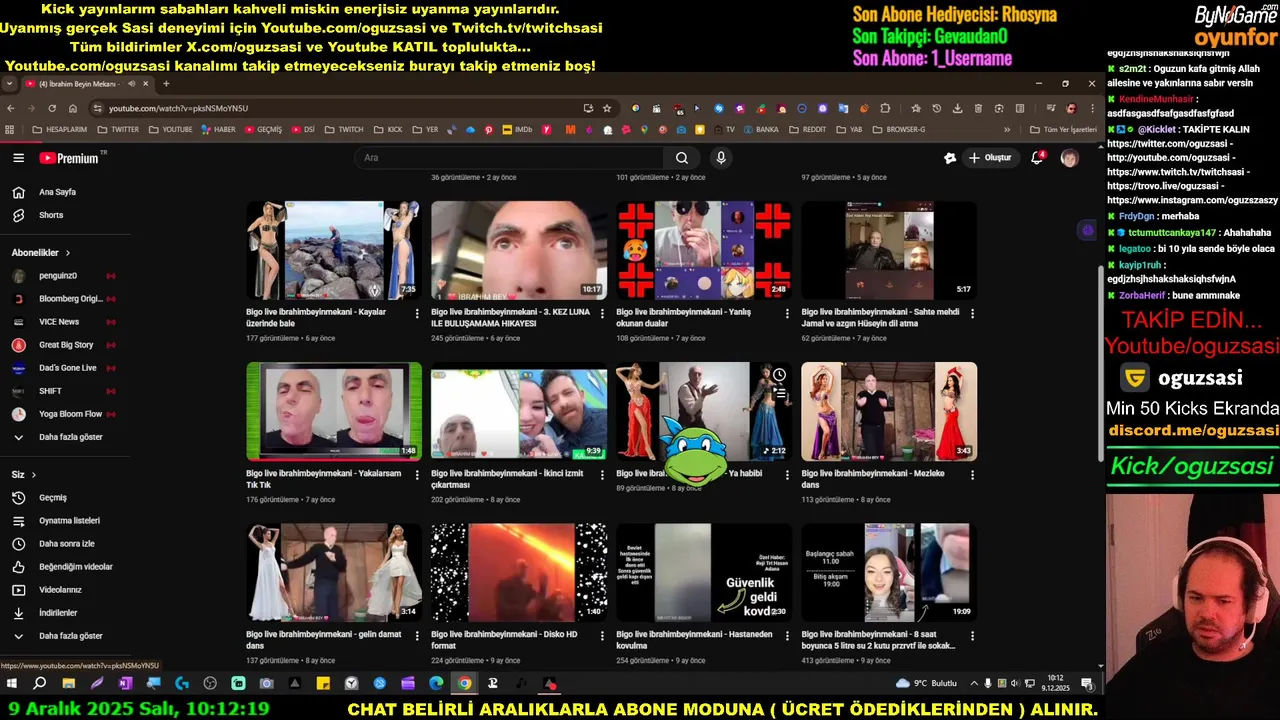This screenshot has width=1280, height=720.
Task: Open the tab search dropdown arrow
Action: [x=10, y=84]
